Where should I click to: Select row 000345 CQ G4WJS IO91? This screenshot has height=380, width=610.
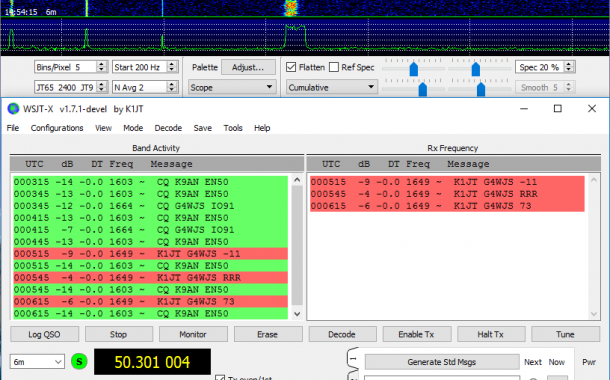(151, 206)
